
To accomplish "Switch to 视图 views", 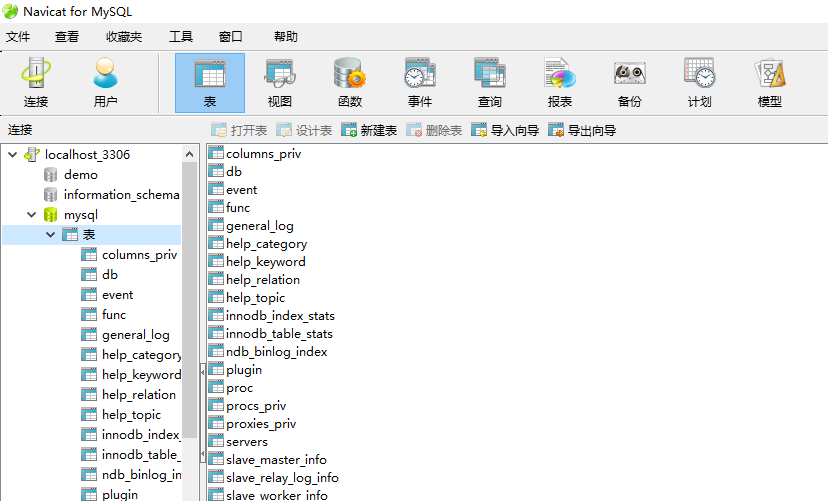I will (279, 82).
